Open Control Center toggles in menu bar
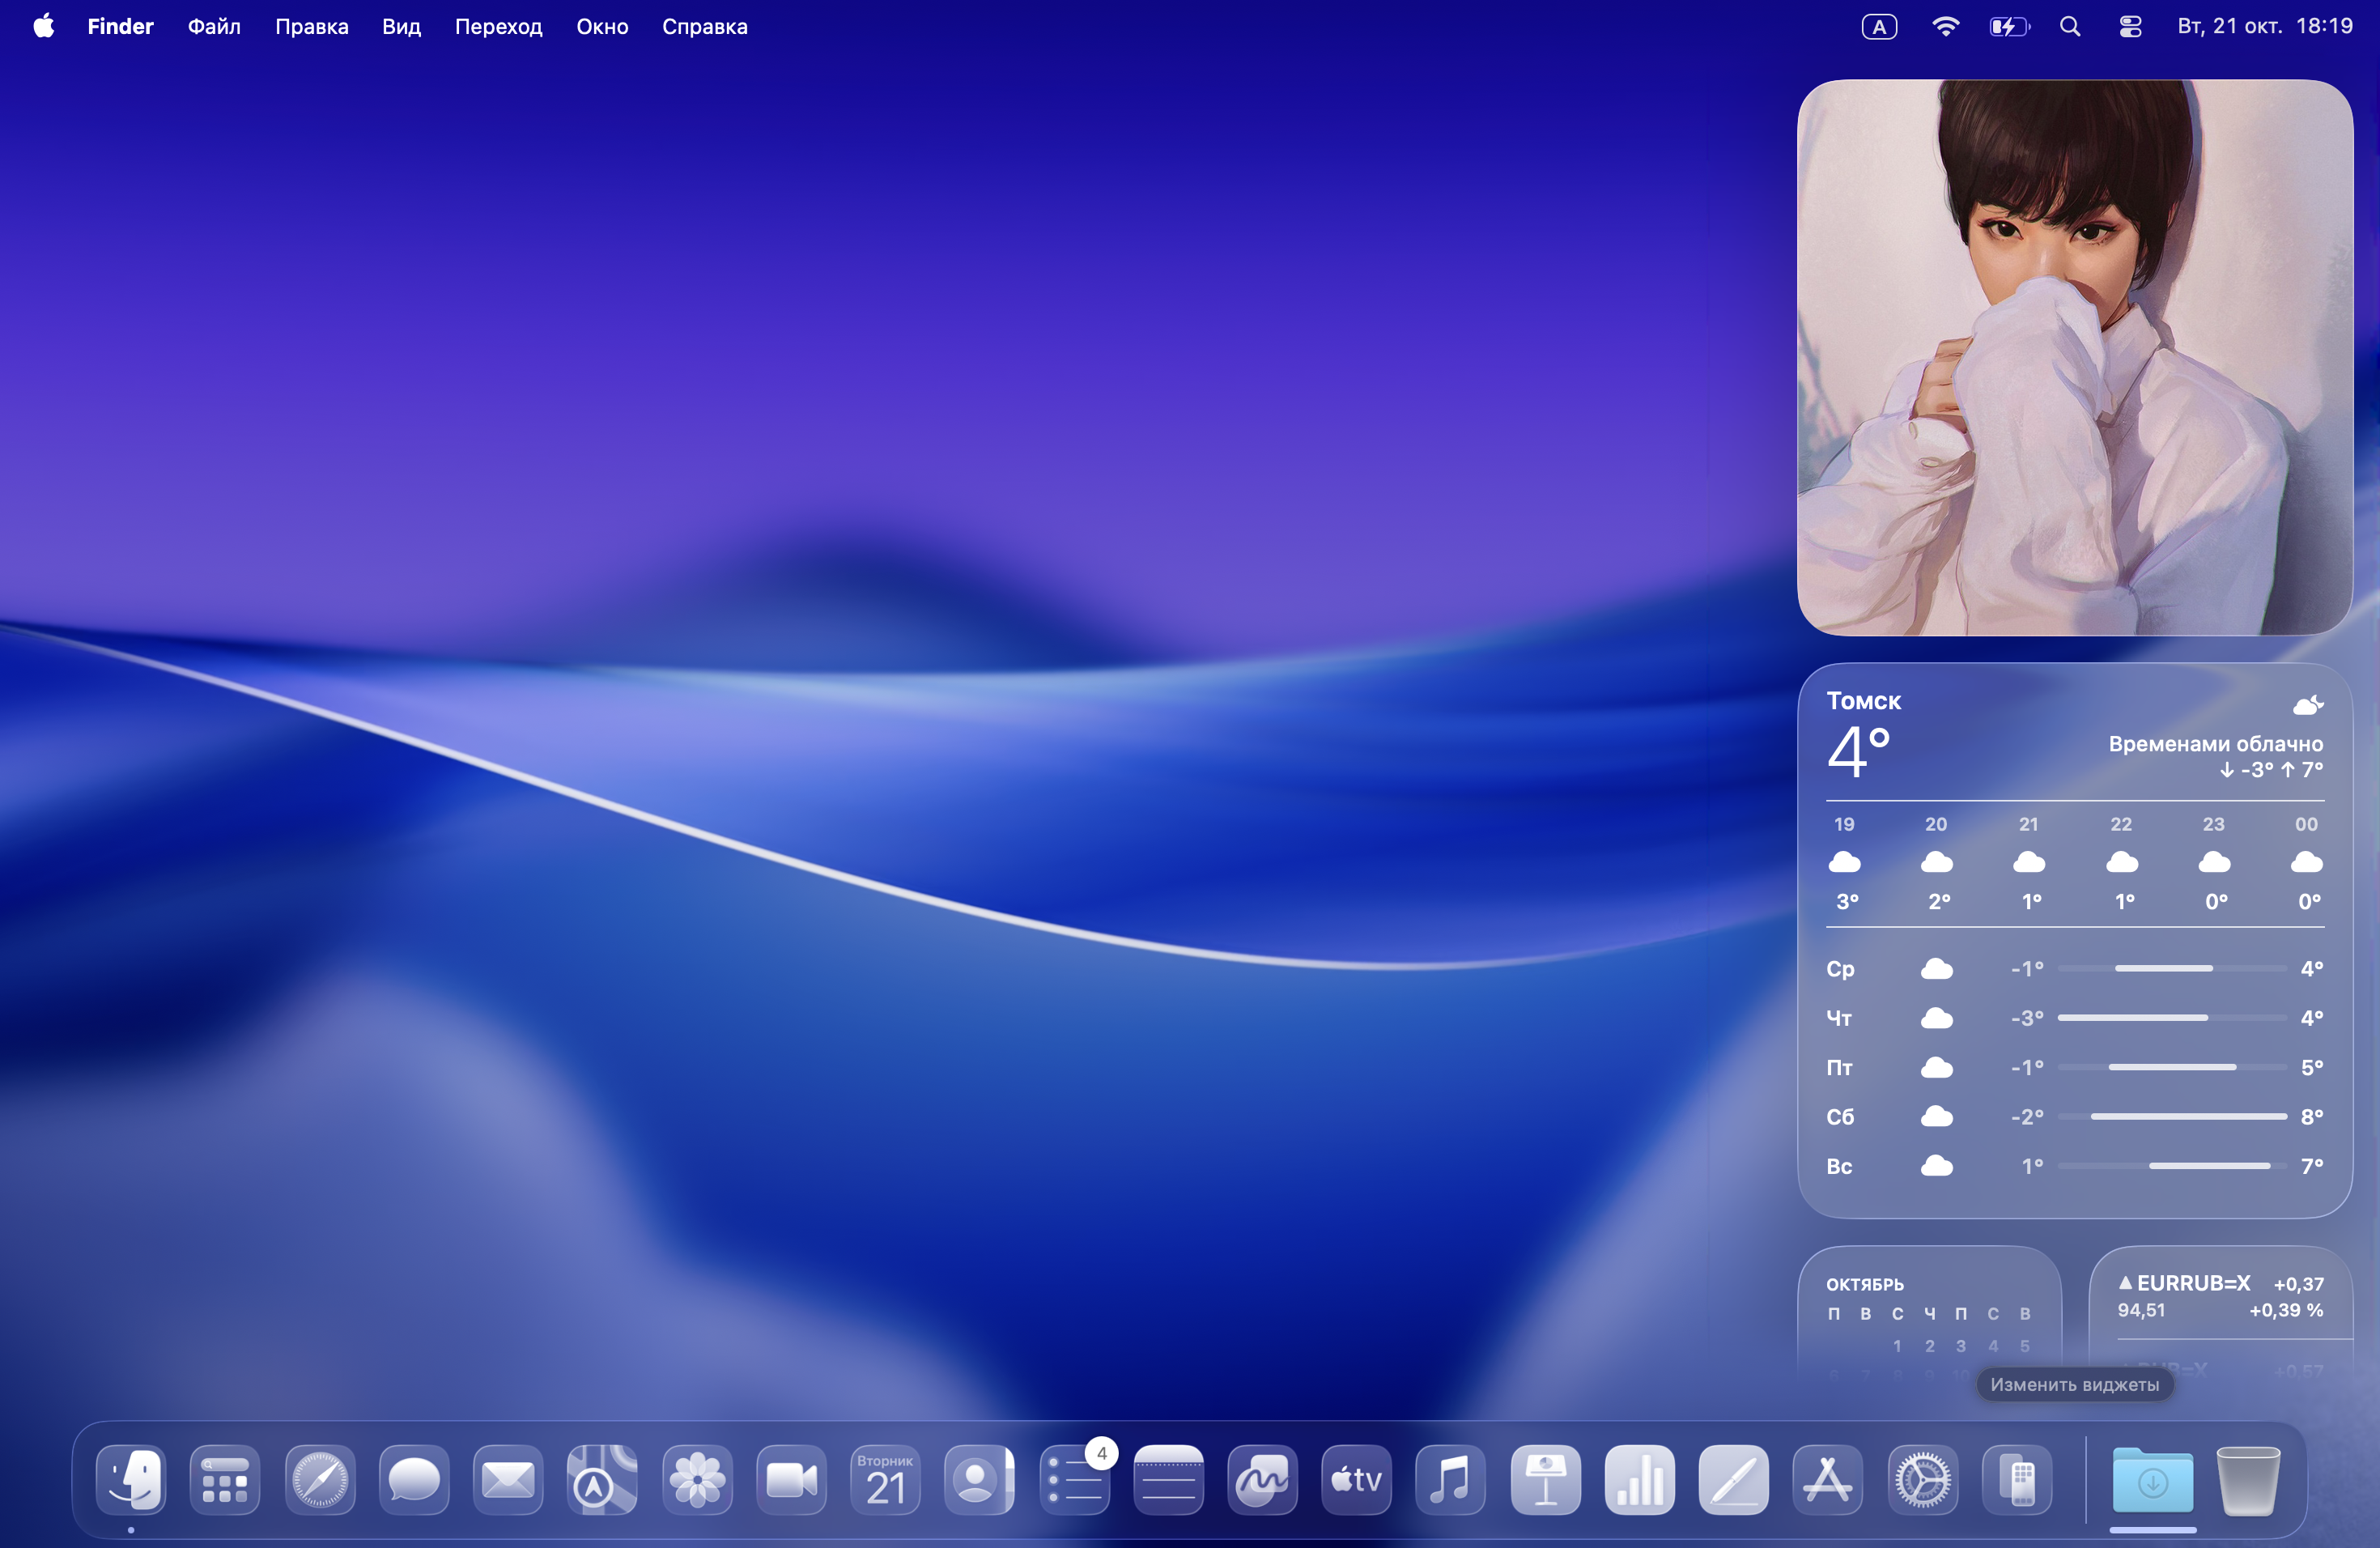 point(2130,27)
